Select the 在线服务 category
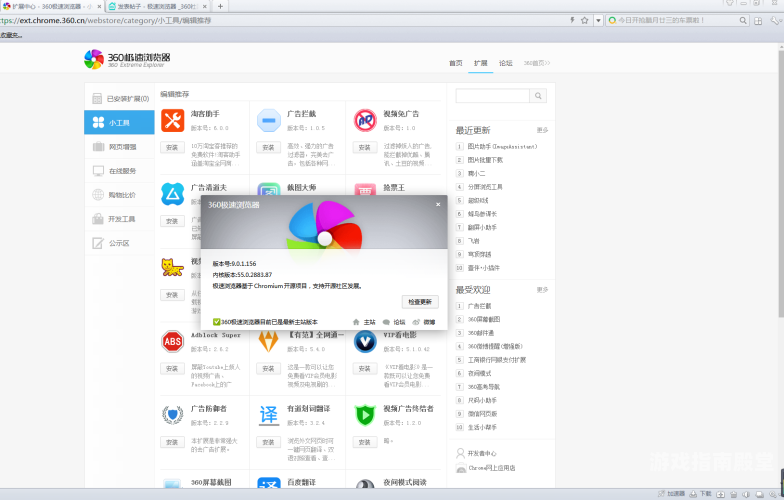Viewport: 784px width, 500px height. tap(120, 170)
